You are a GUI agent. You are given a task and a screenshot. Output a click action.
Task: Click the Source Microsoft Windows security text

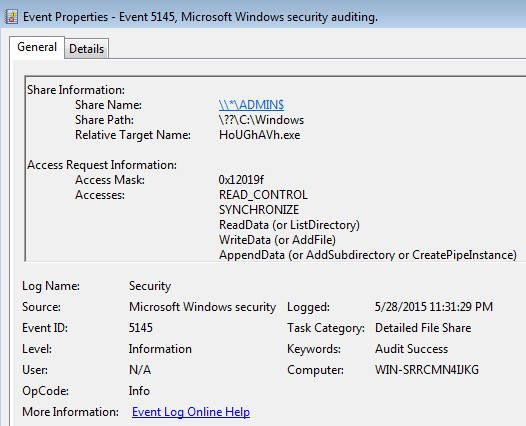pyautogui.click(x=202, y=307)
